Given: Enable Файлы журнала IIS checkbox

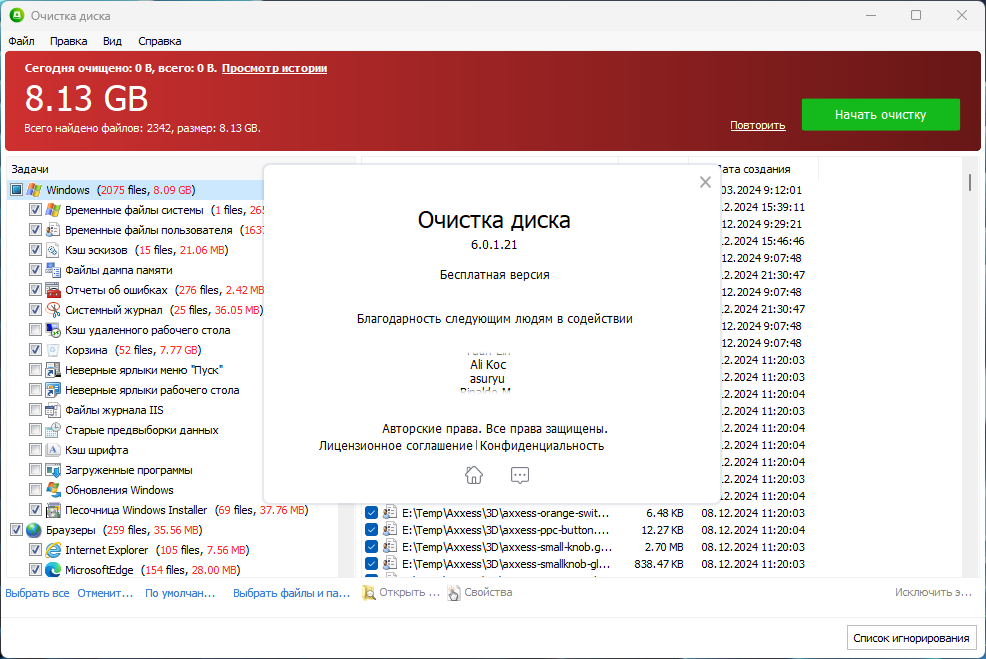Looking at the screenshot, I should click(x=35, y=410).
